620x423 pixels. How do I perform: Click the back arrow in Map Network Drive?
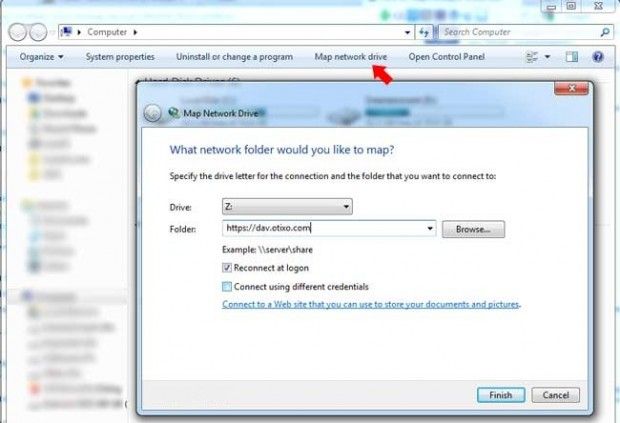tap(153, 113)
